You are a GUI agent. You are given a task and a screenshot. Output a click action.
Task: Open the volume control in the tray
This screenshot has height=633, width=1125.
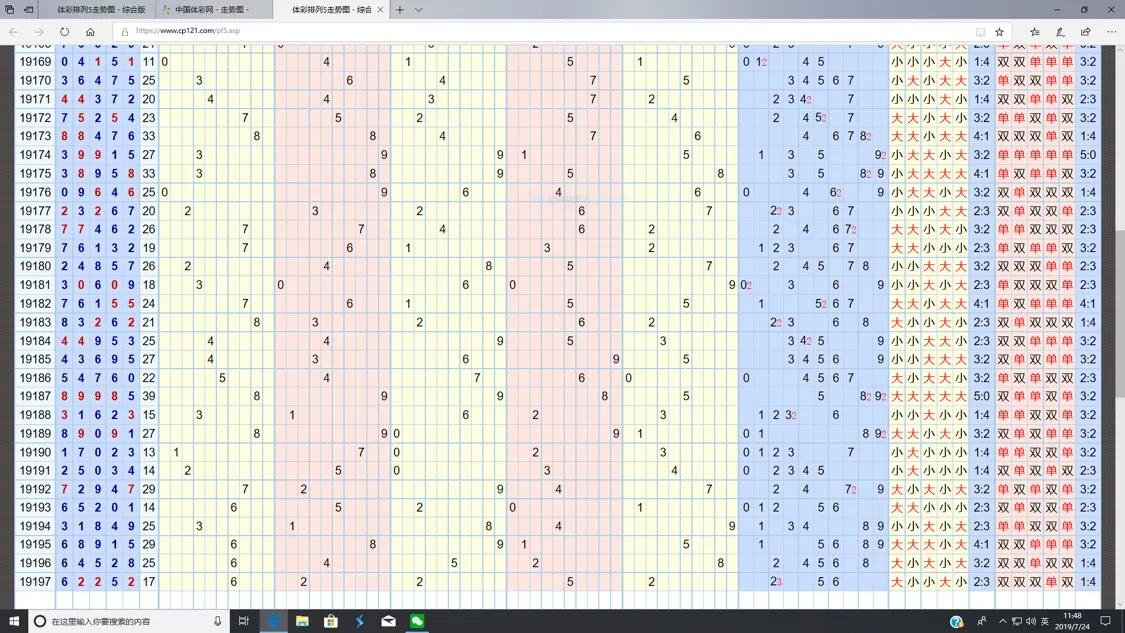1031,622
